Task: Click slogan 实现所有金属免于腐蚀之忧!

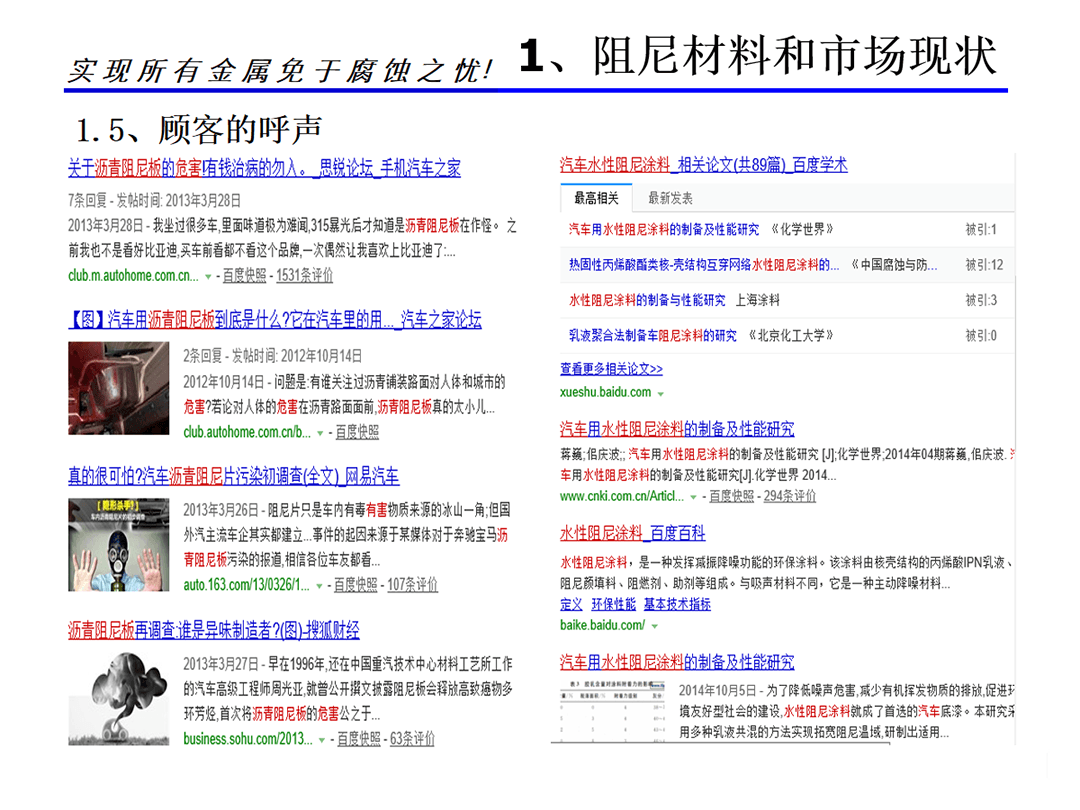Action: point(281,71)
